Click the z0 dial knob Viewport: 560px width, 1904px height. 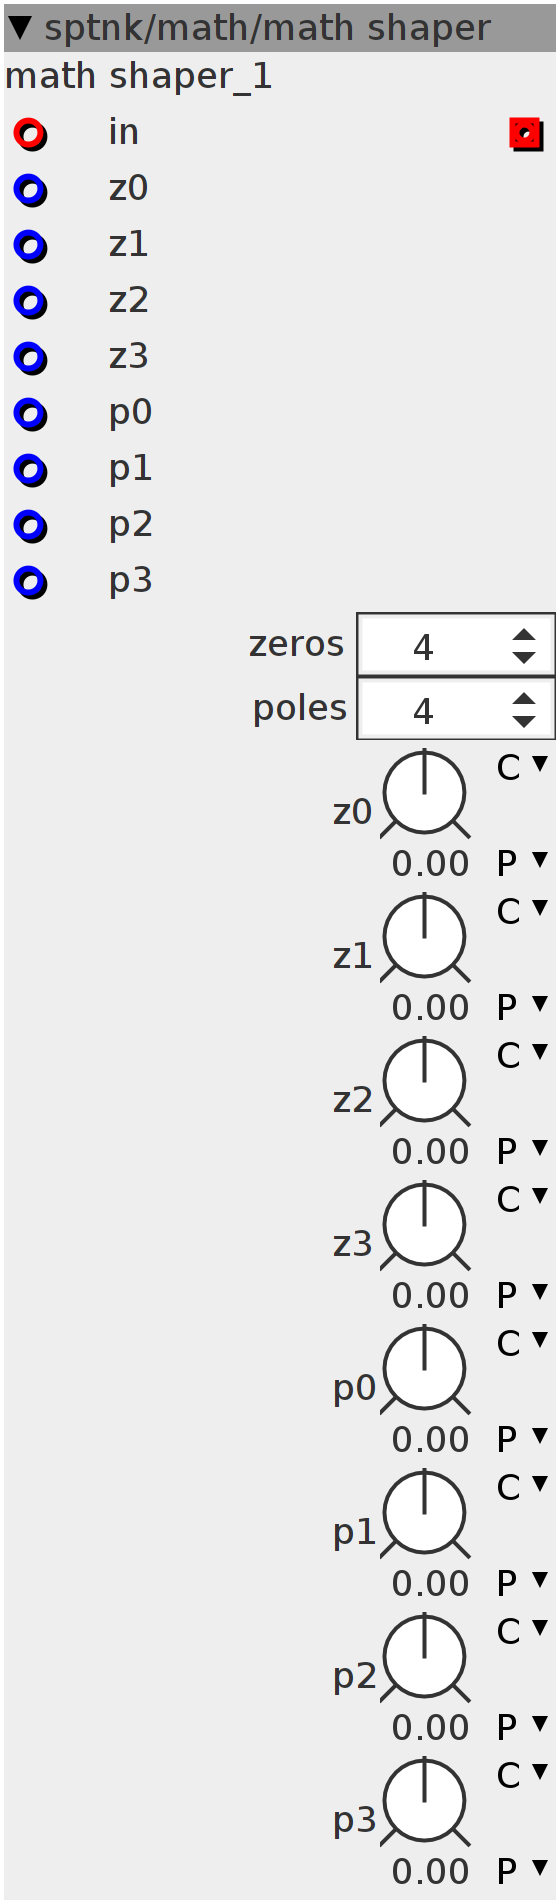425,793
